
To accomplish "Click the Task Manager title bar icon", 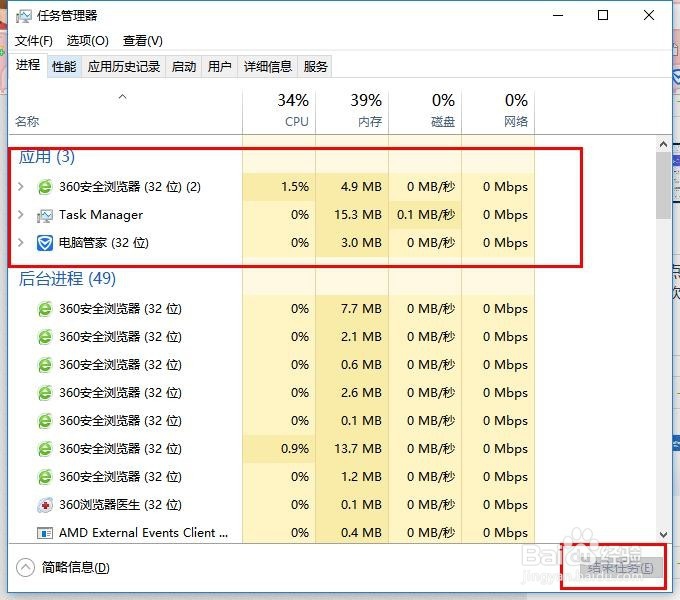I will click(24, 16).
